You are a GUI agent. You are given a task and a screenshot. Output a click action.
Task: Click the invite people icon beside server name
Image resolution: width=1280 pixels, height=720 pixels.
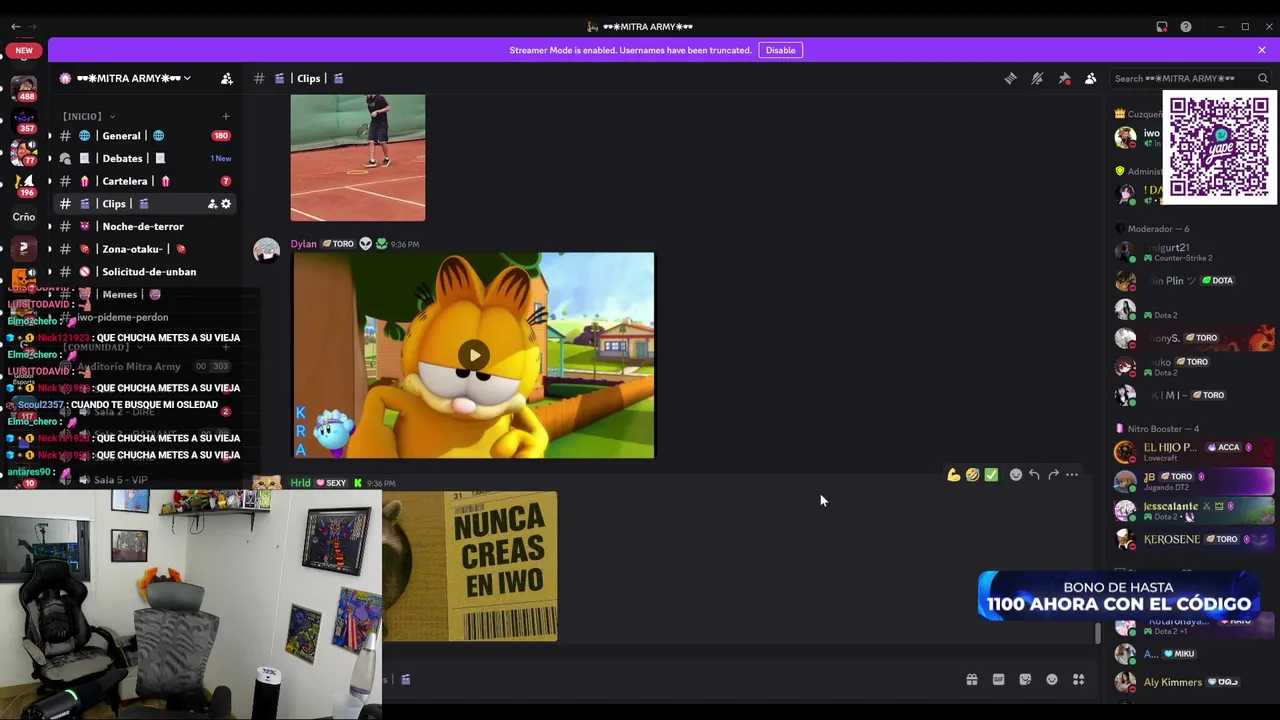point(227,78)
